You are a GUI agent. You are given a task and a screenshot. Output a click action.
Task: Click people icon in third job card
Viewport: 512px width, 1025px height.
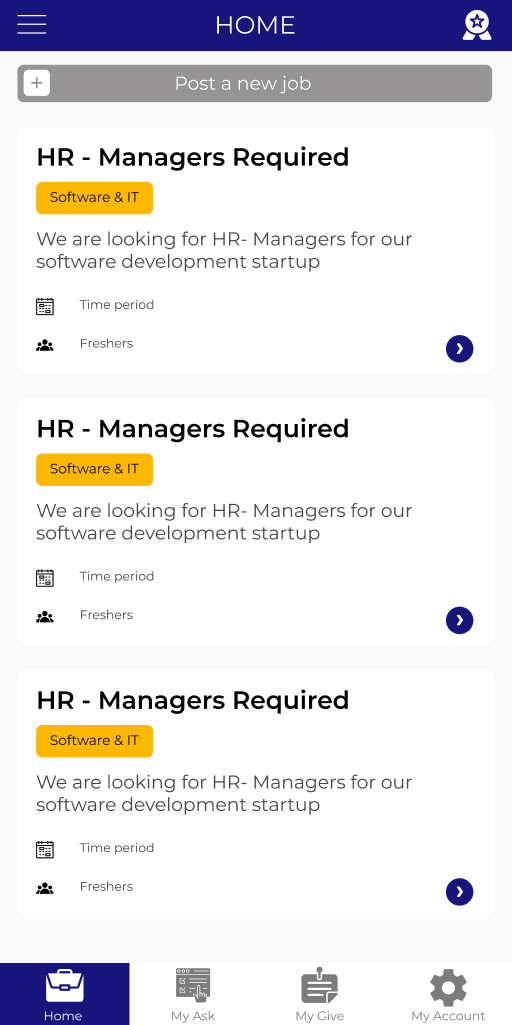(45, 888)
